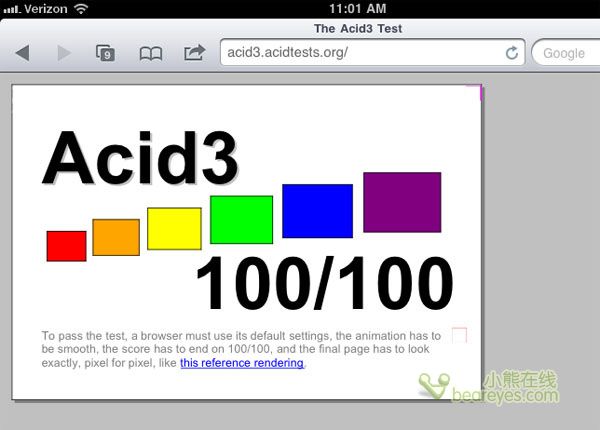Go forward with the right arrow button

pyautogui.click(x=64, y=53)
